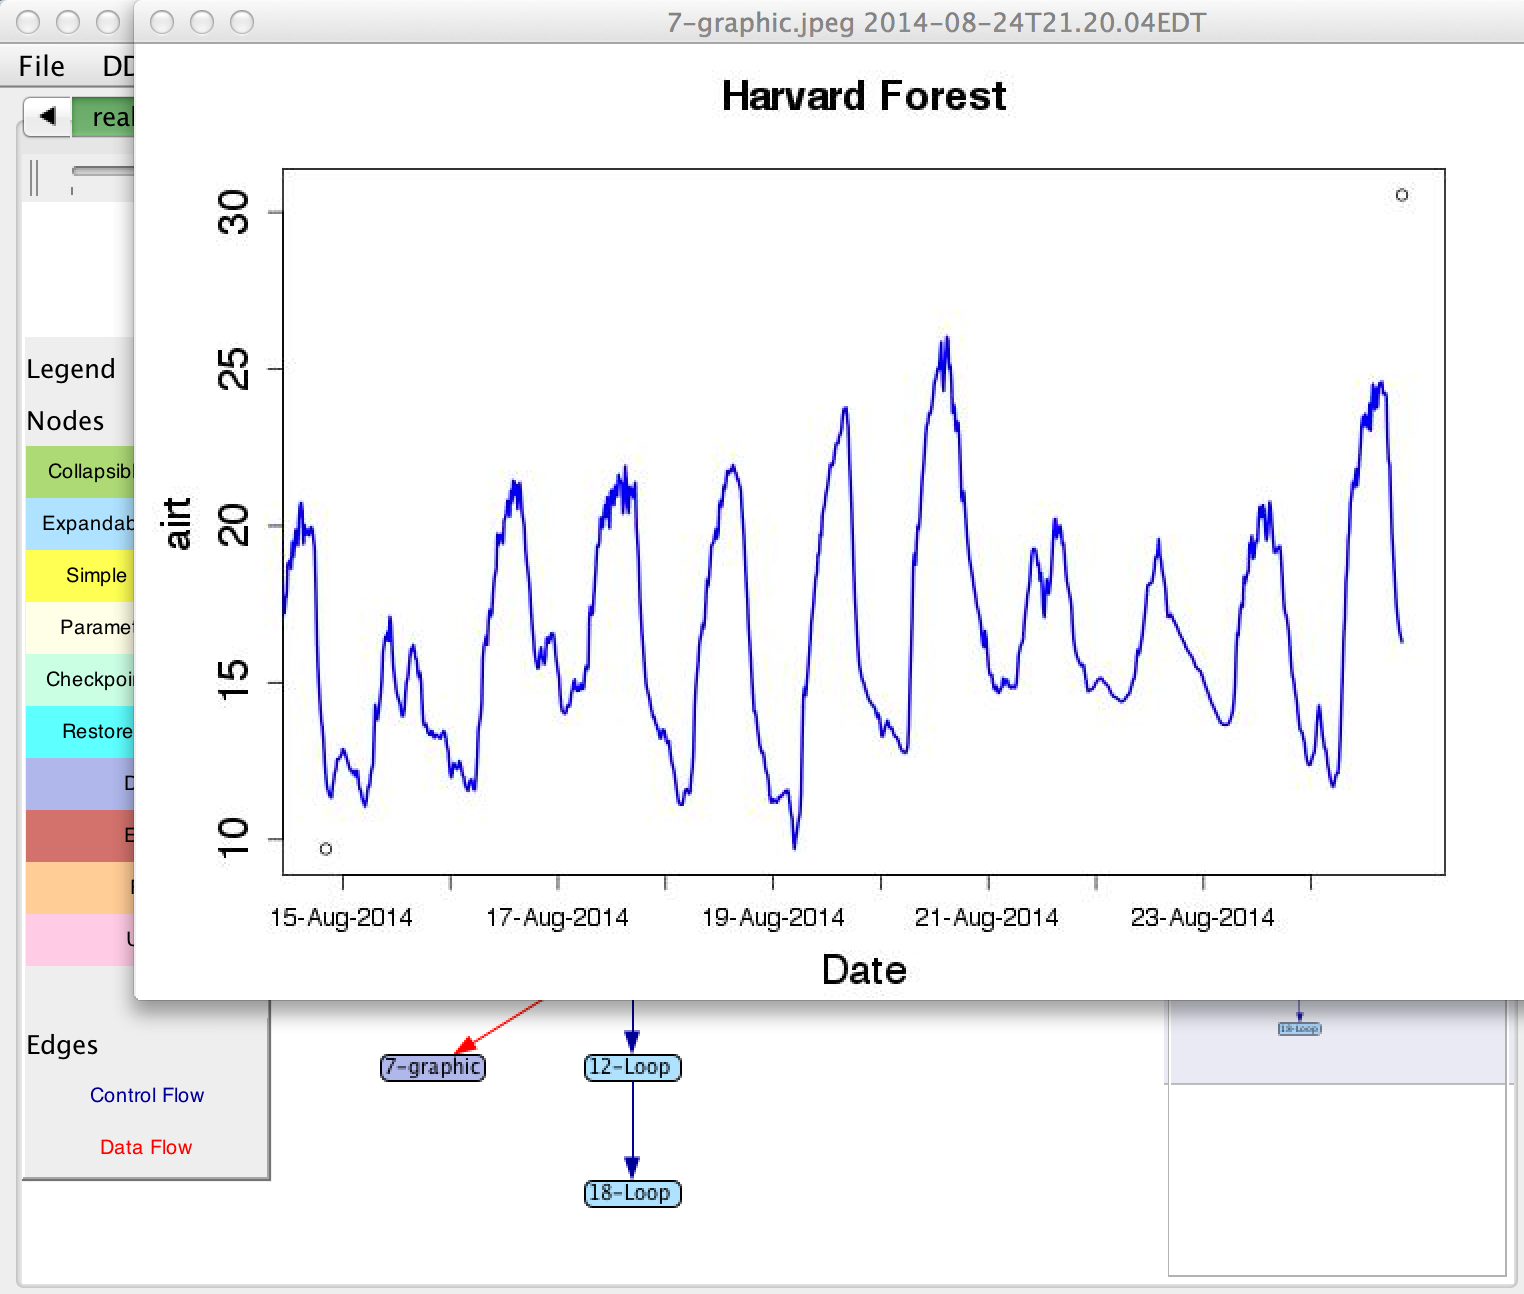Click the Collapsible legend entry
Viewport: 1524px width, 1294px height.
[80, 472]
